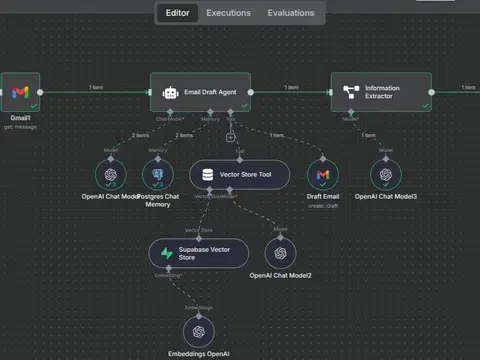Click the Vector Store diamond above Supabase node
480x360 pixels.
[x=199, y=239]
